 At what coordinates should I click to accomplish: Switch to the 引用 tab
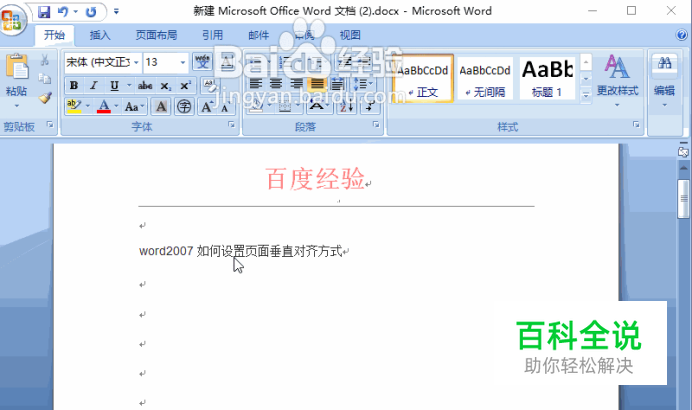(x=212, y=35)
